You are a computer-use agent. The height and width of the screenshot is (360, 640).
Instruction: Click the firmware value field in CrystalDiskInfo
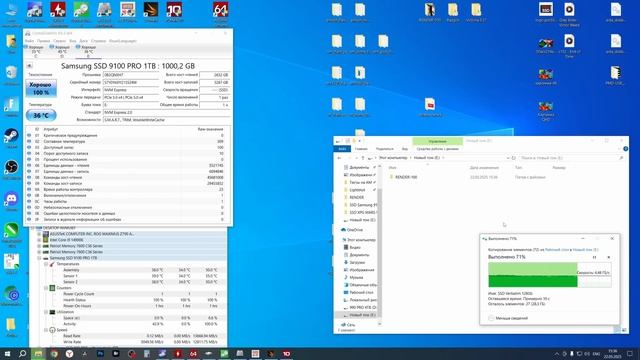(x=131, y=75)
